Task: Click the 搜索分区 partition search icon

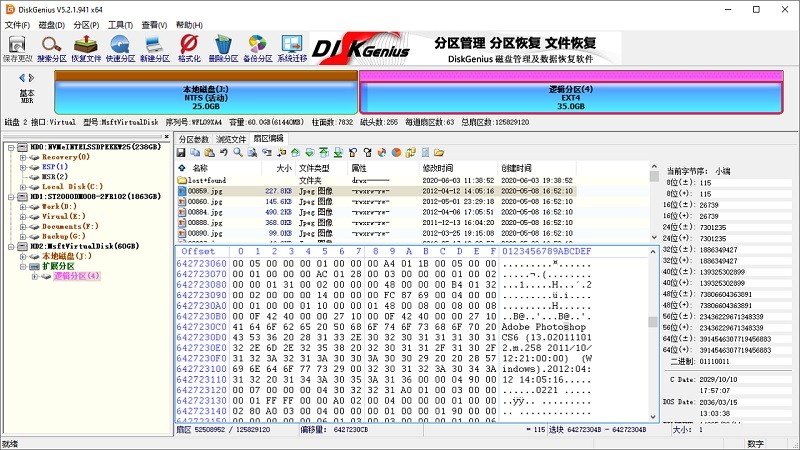Action: pos(52,48)
